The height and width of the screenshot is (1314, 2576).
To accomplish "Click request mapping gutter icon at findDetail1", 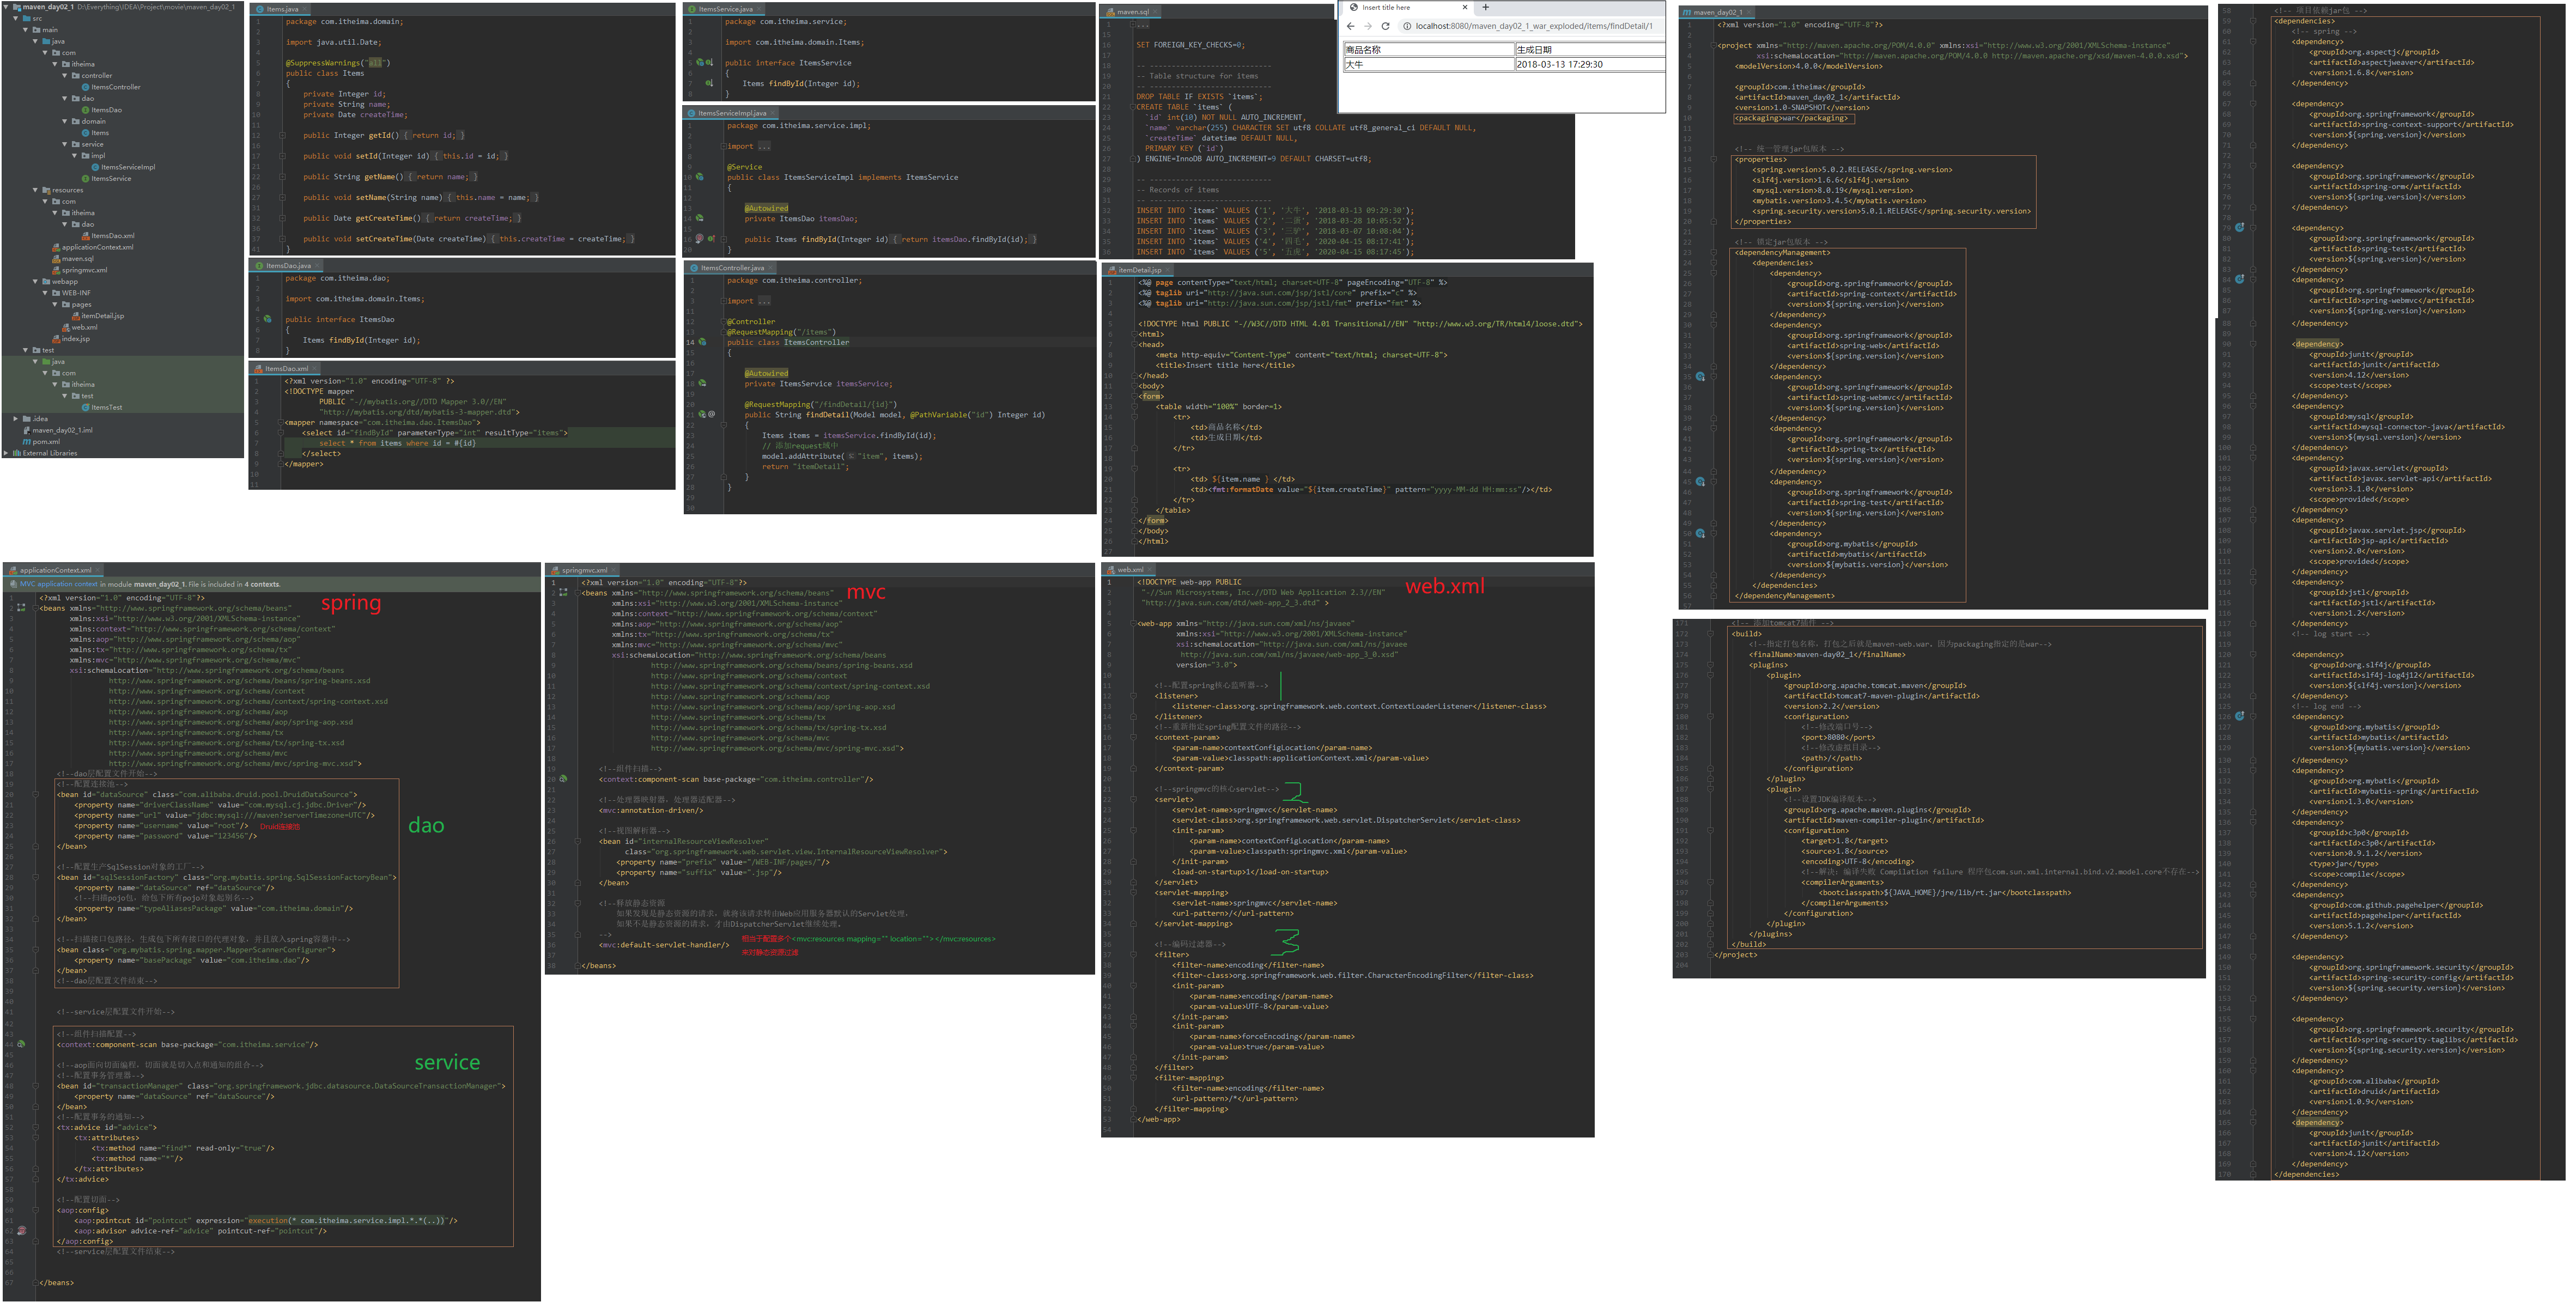I will 702,414.
